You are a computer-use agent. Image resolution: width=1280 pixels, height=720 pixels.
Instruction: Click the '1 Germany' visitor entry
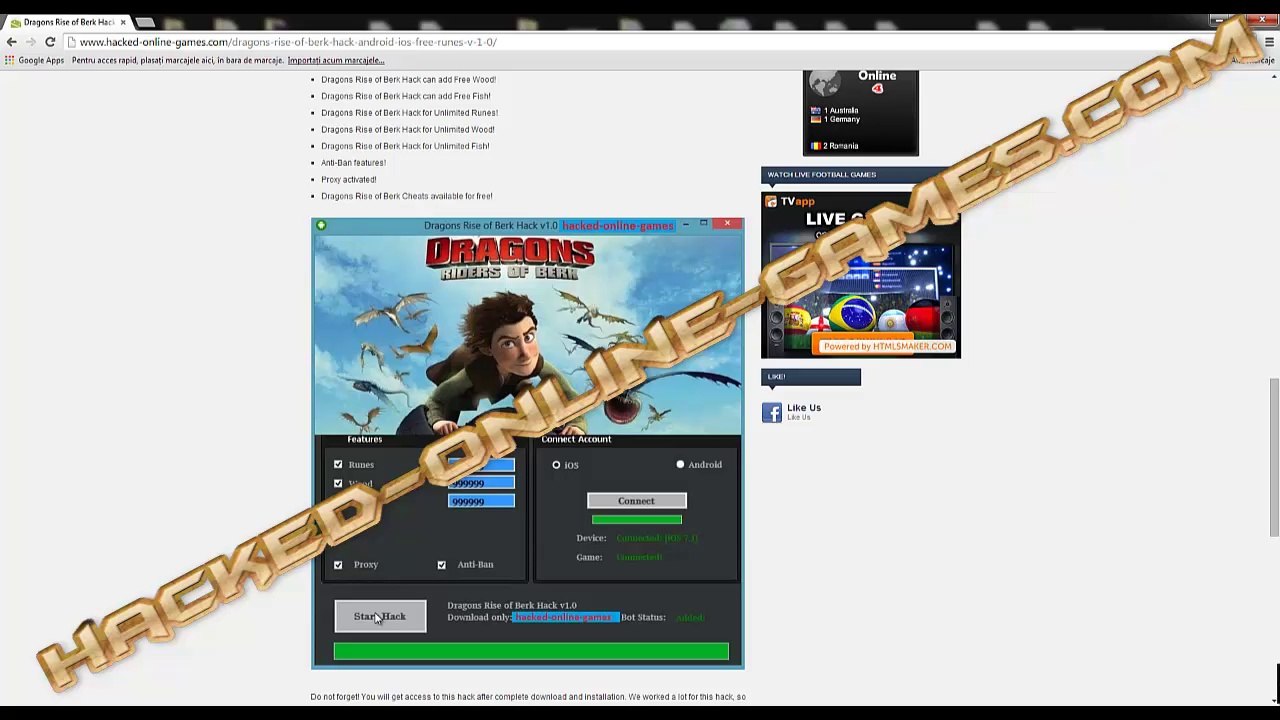coord(835,120)
